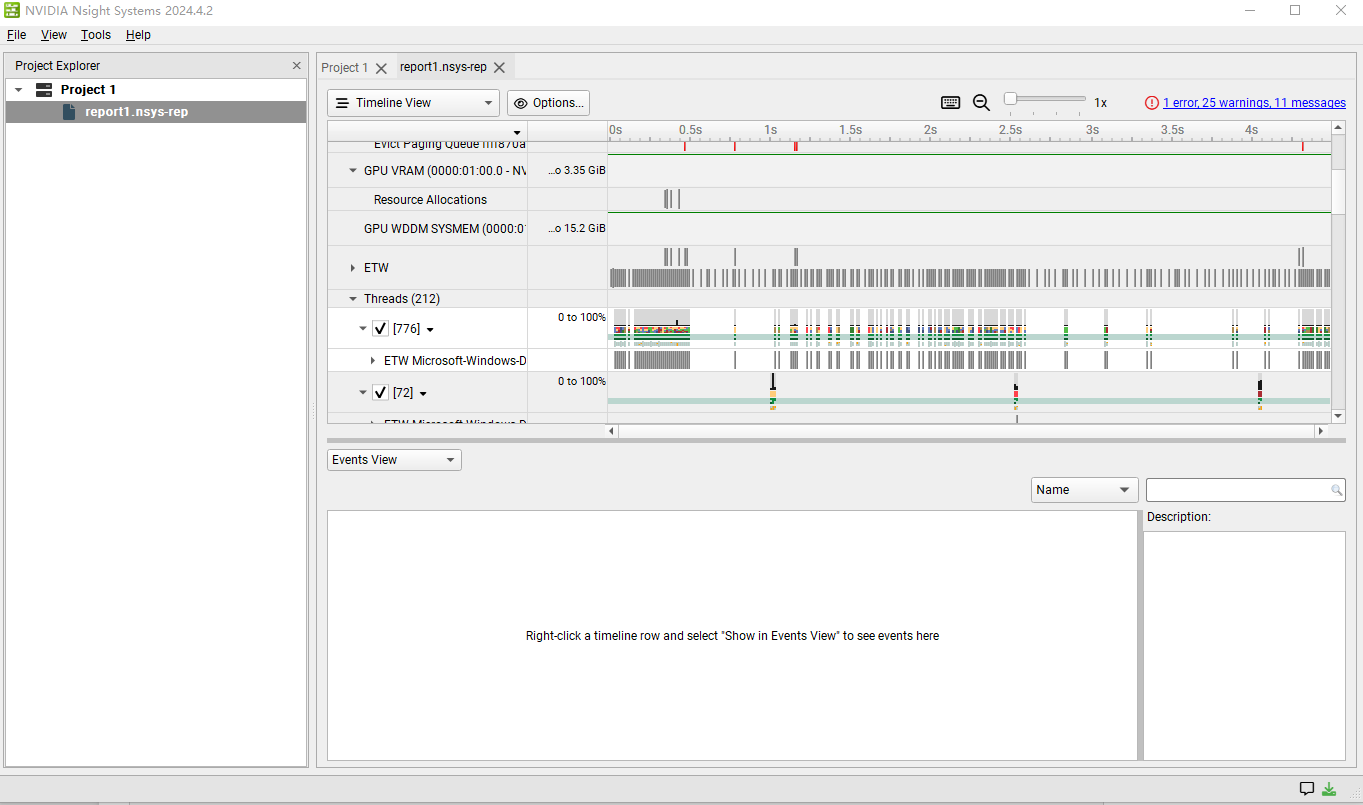Click the red error indicator icon

click(x=1152, y=103)
